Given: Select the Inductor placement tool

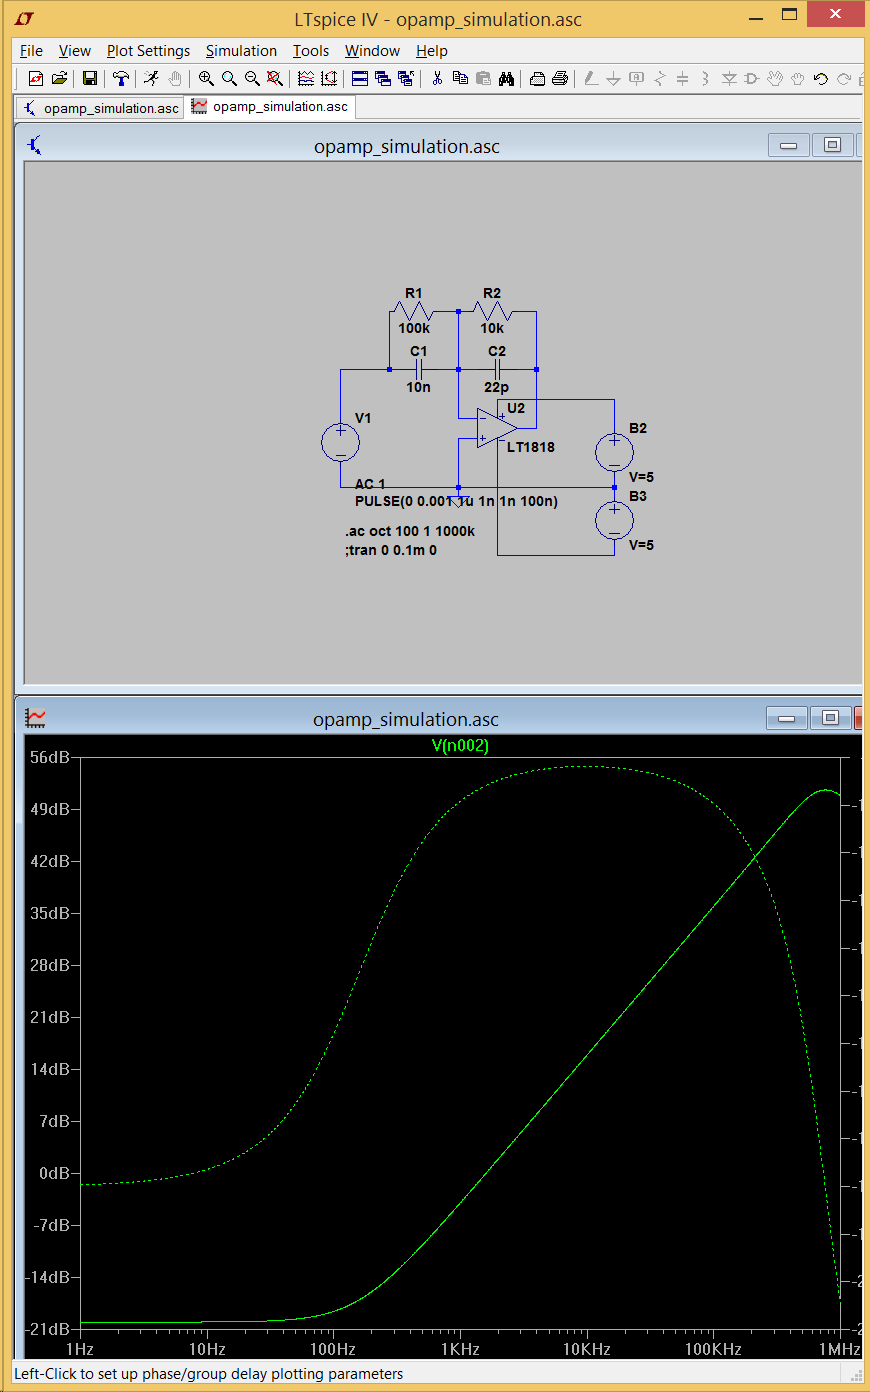Looking at the screenshot, I should pyautogui.click(x=705, y=78).
